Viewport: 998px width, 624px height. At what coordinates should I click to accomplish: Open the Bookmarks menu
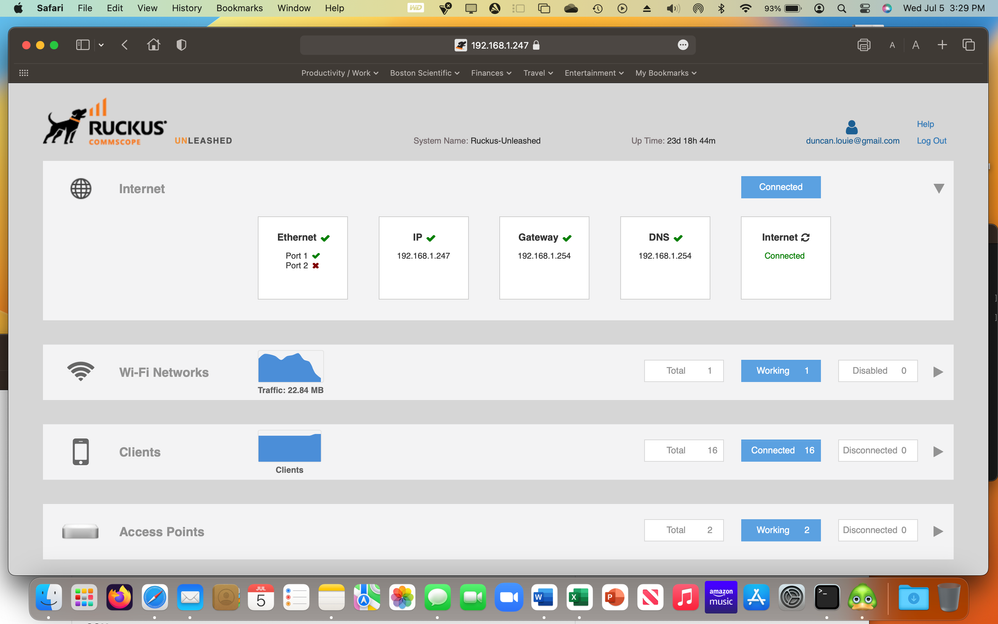click(x=239, y=8)
